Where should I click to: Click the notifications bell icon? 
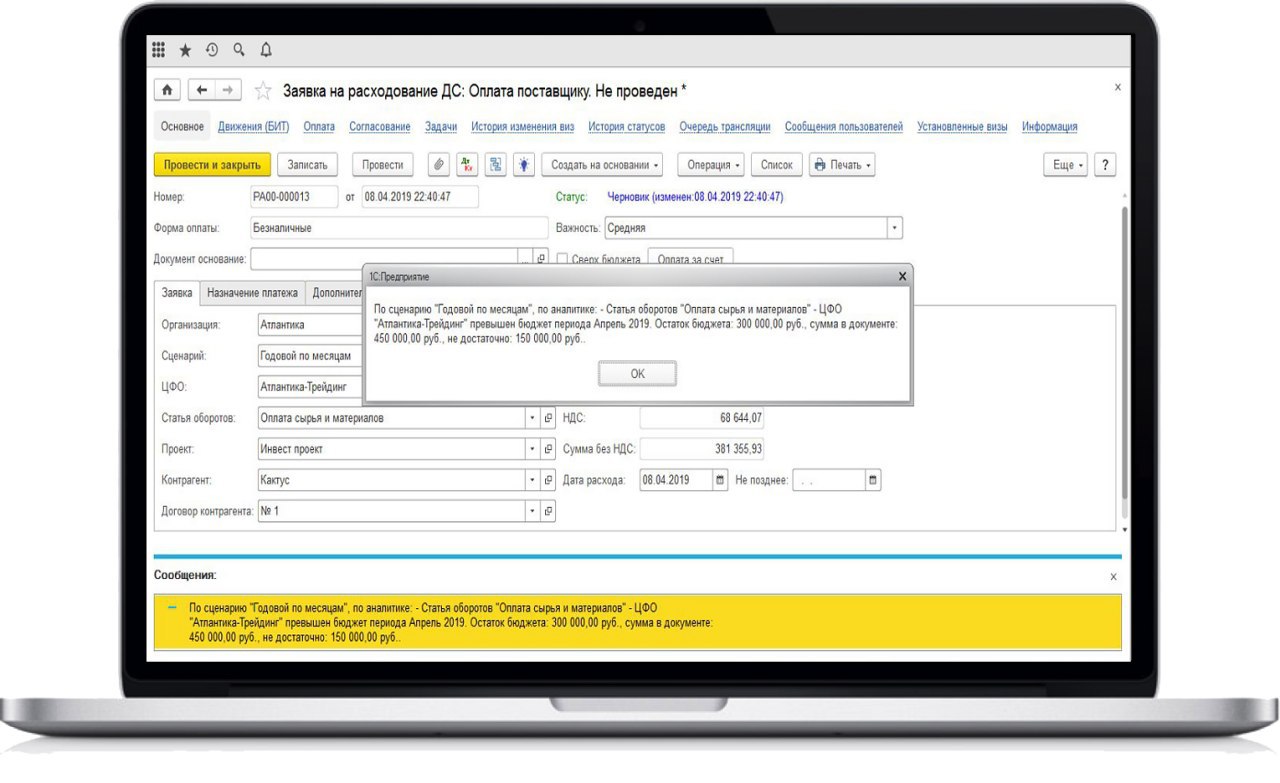(265, 50)
